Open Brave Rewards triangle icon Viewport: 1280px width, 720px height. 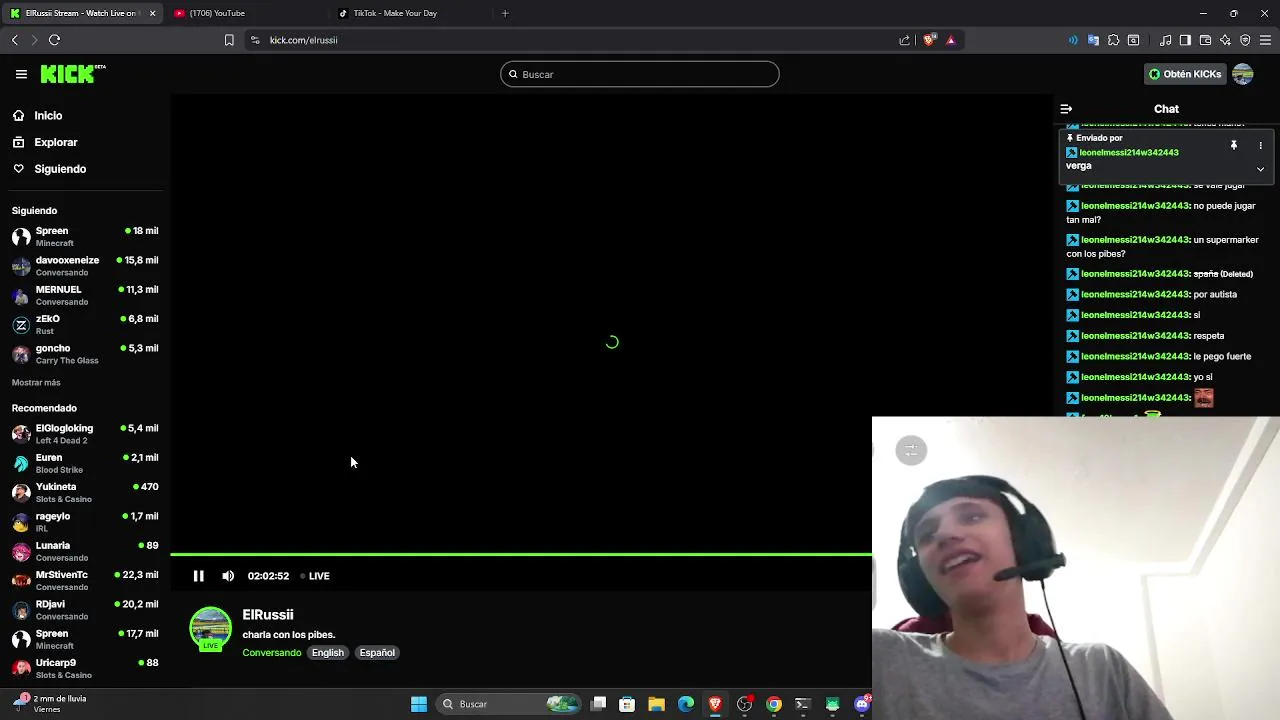[951, 40]
